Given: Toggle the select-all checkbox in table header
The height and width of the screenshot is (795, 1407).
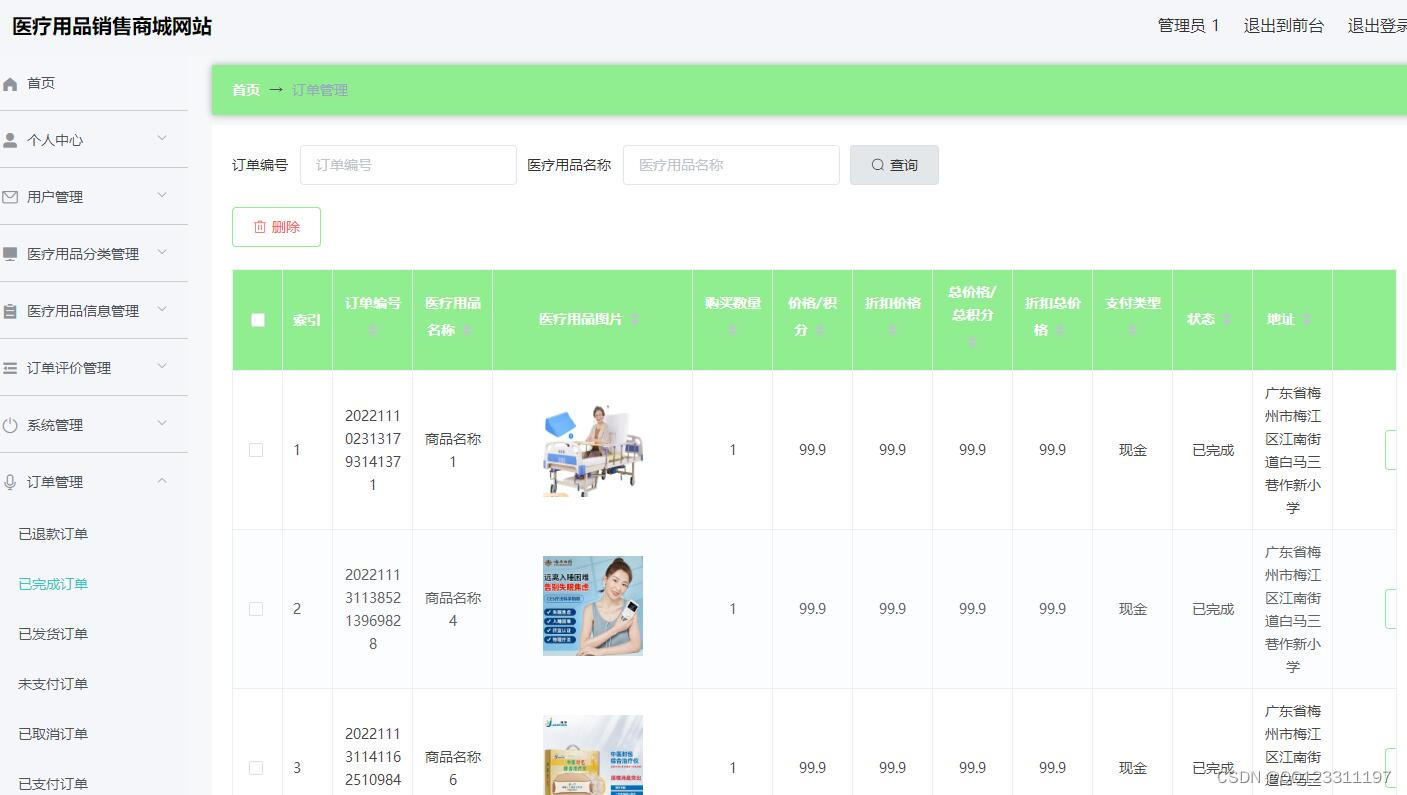Looking at the screenshot, I should coord(258,320).
